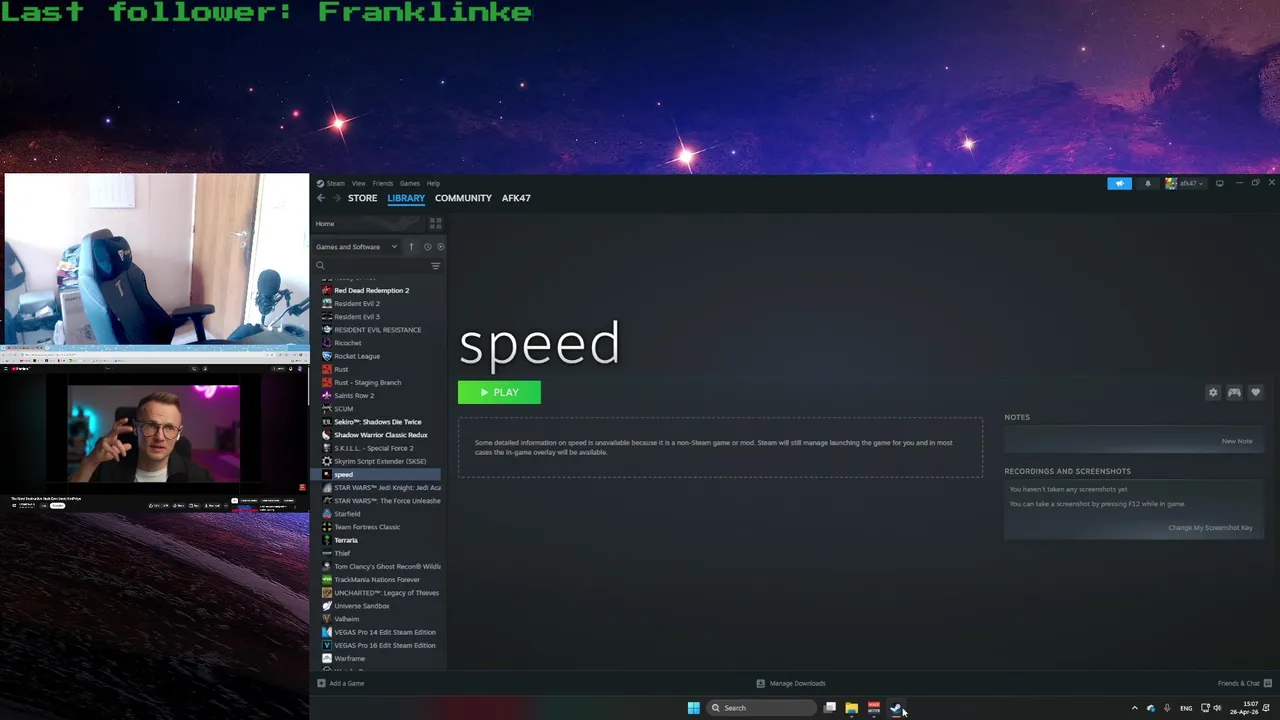Click the green PLAY button
1280x720 pixels.
[x=499, y=393]
